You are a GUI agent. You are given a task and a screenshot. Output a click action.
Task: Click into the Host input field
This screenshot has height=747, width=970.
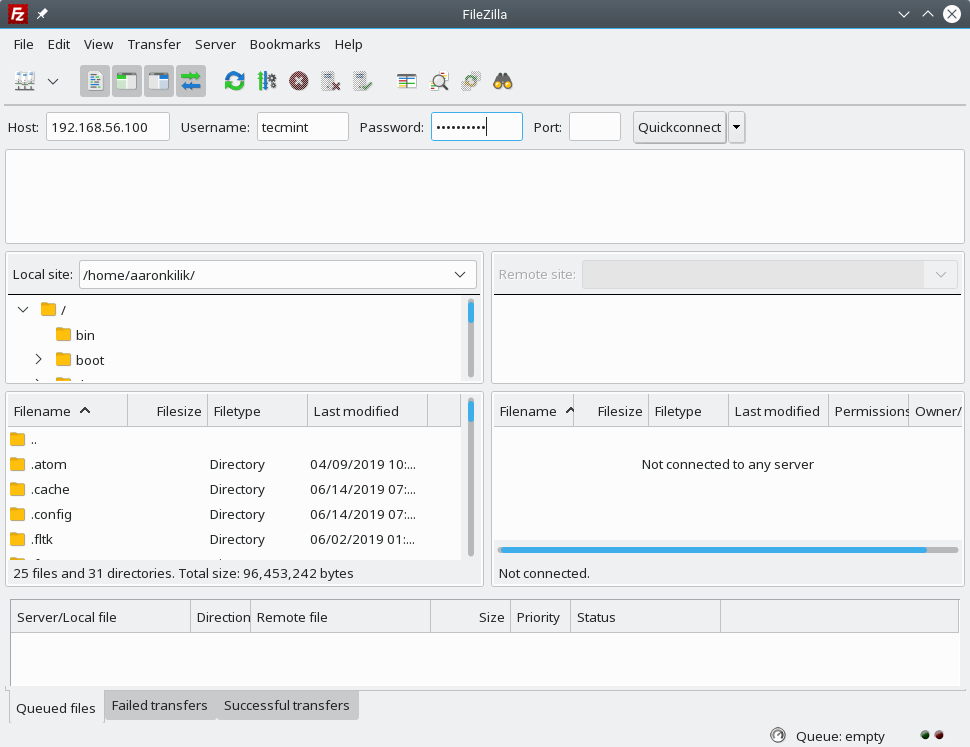[x=108, y=127]
